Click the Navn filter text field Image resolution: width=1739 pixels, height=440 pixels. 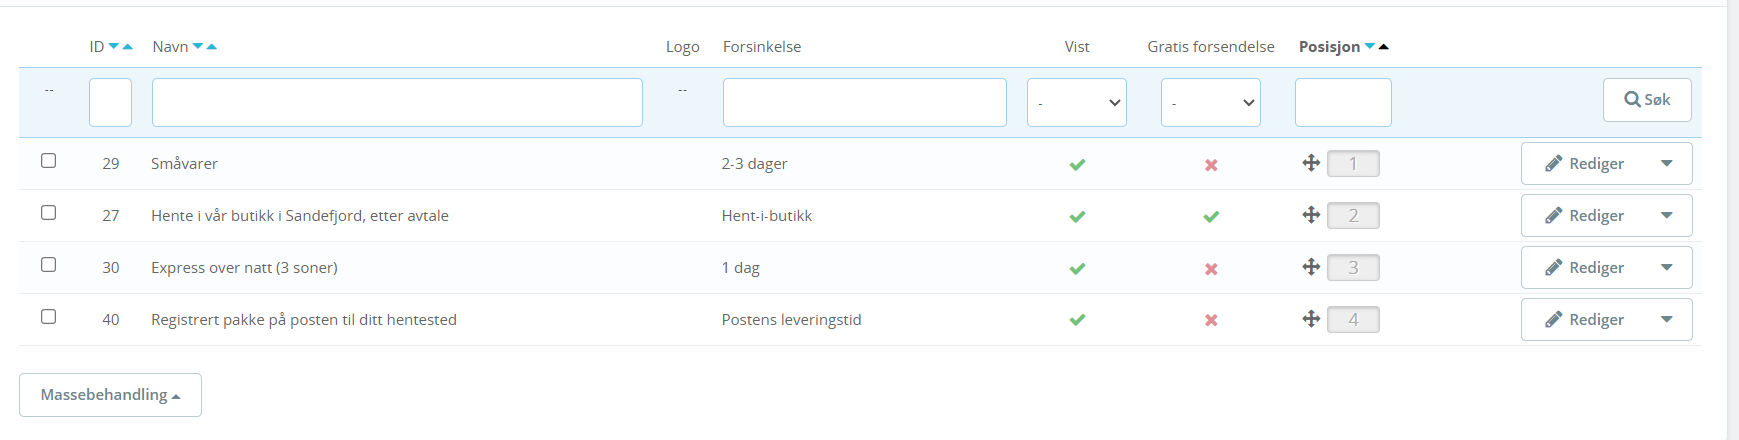(397, 103)
